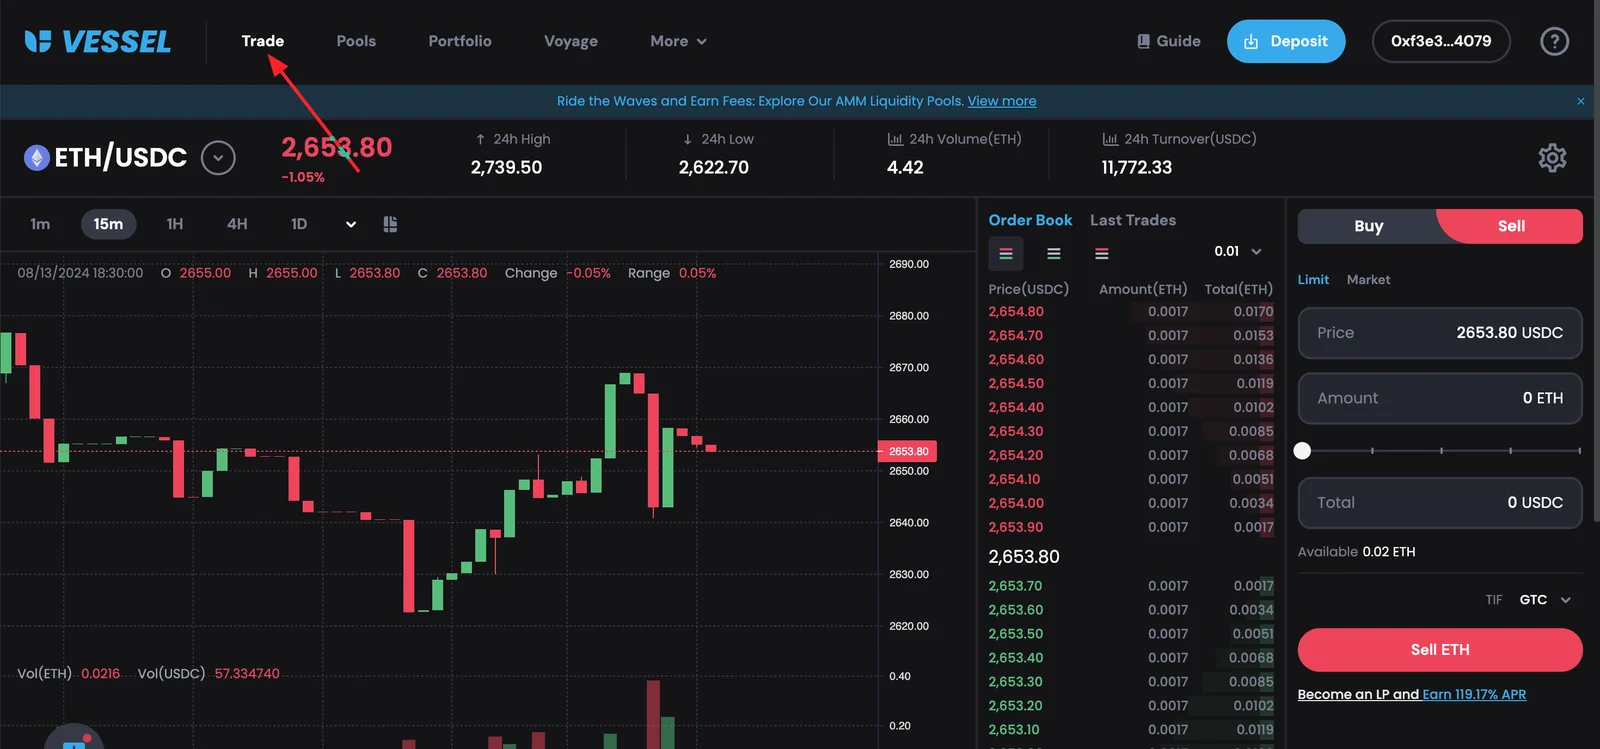Open the More navigation dropdown

pos(678,41)
